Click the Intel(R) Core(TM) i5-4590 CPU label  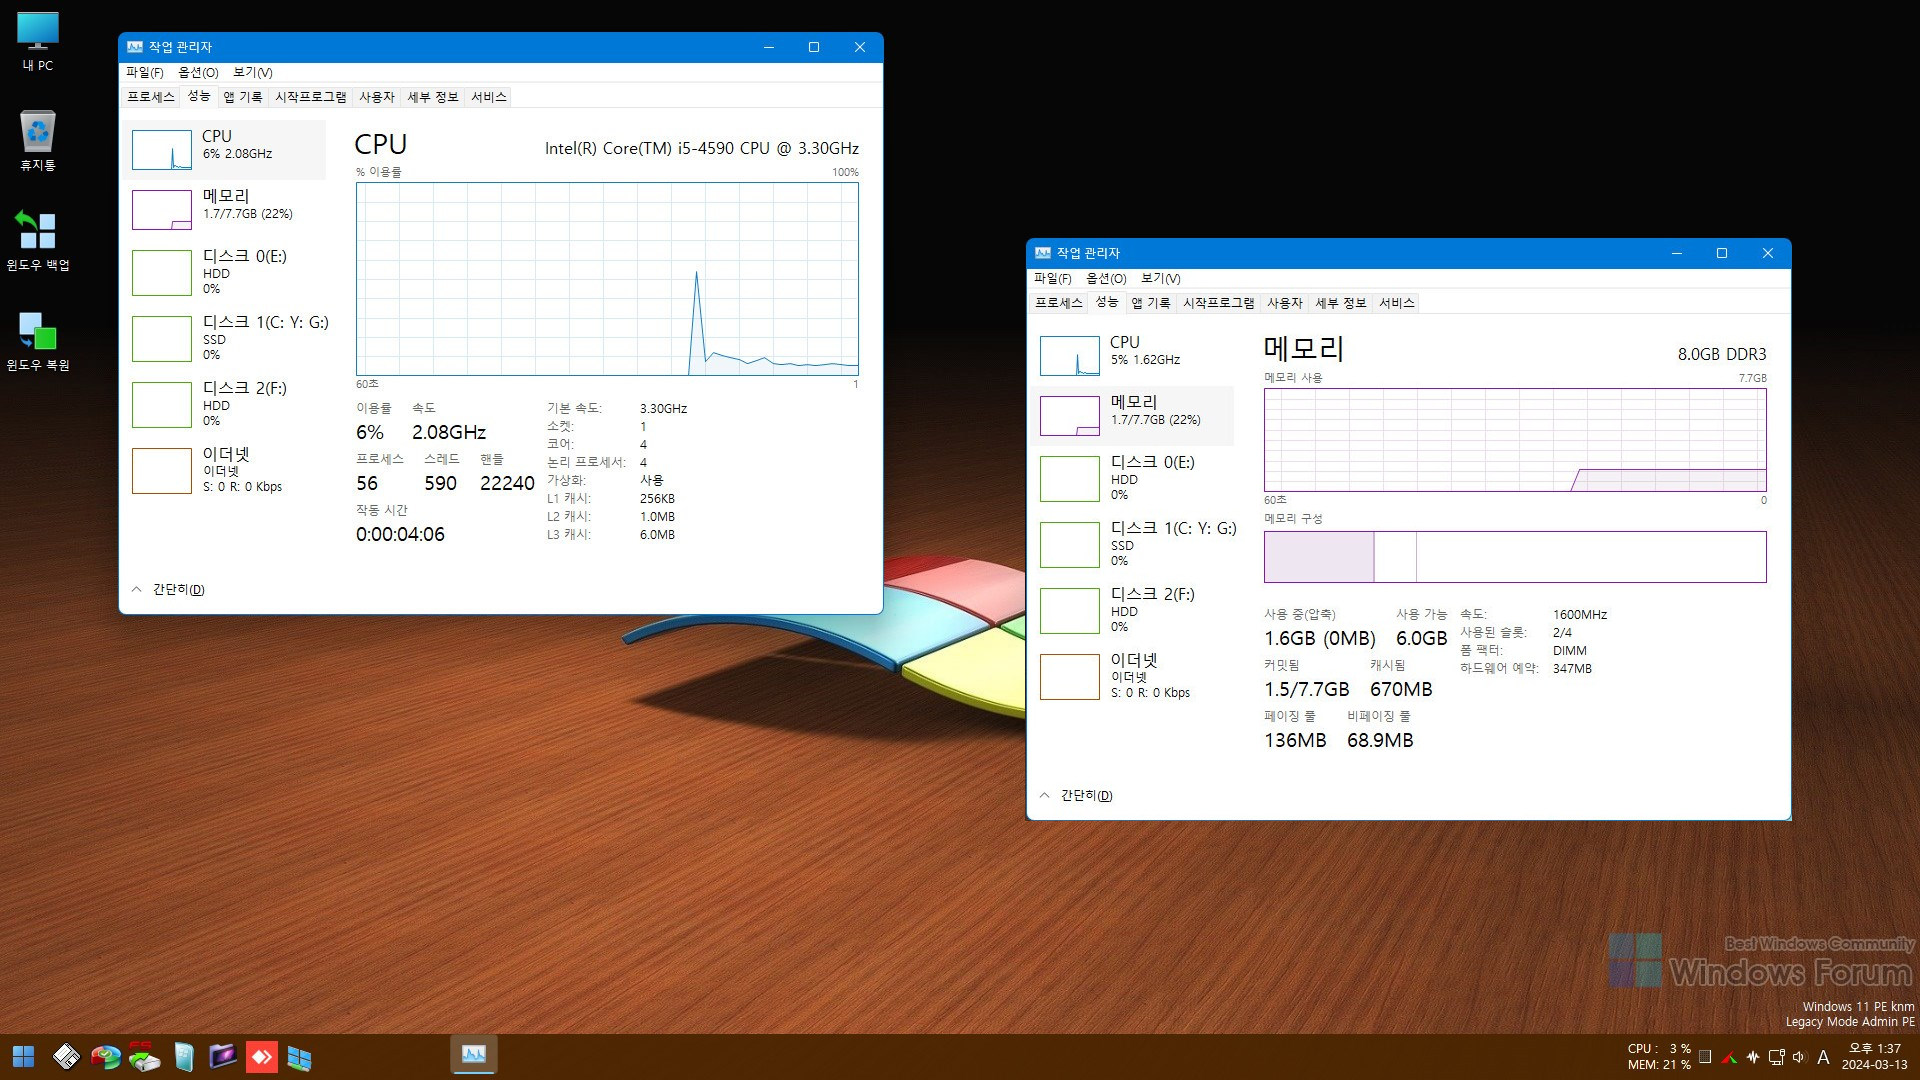(x=702, y=148)
